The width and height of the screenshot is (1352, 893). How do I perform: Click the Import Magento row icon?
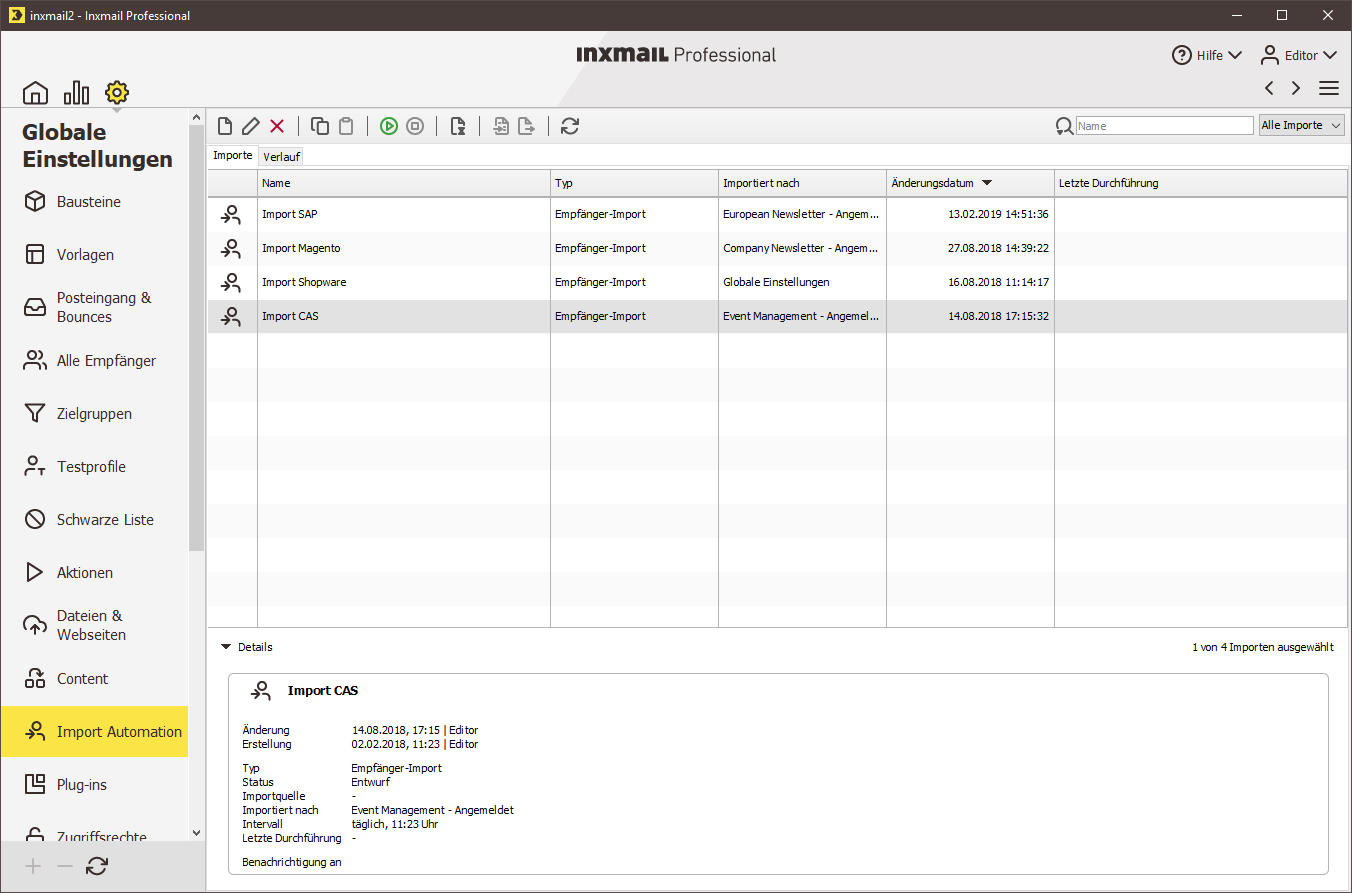click(x=231, y=248)
